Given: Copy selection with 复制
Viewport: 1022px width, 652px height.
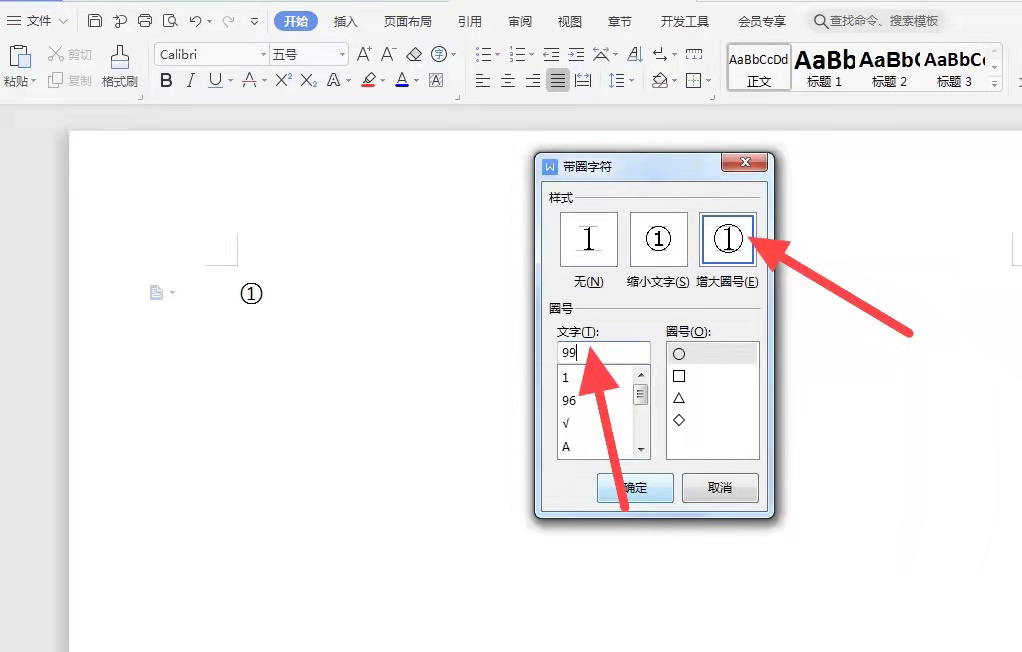Looking at the screenshot, I should pyautogui.click(x=70, y=81).
